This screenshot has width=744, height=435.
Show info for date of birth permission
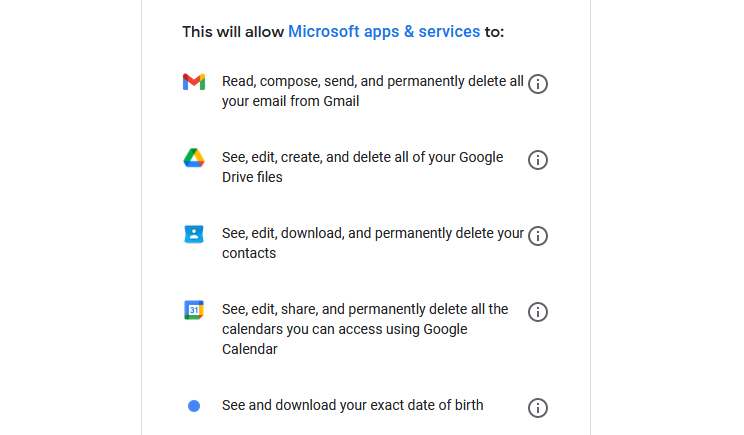pyautogui.click(x=538, y=407)
